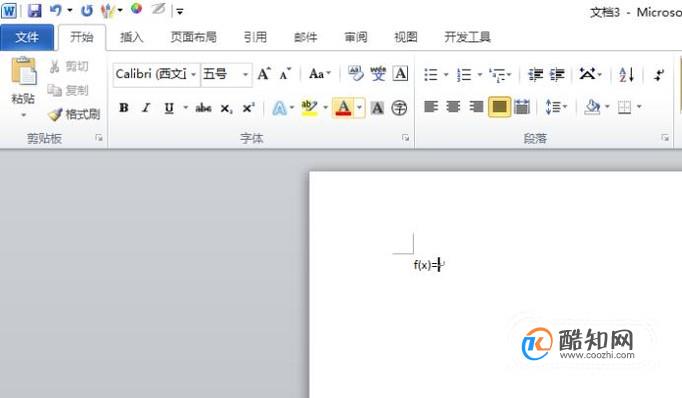682x398 pixels.
Task: Toggle underline formatting
Action: click(169, 107)
